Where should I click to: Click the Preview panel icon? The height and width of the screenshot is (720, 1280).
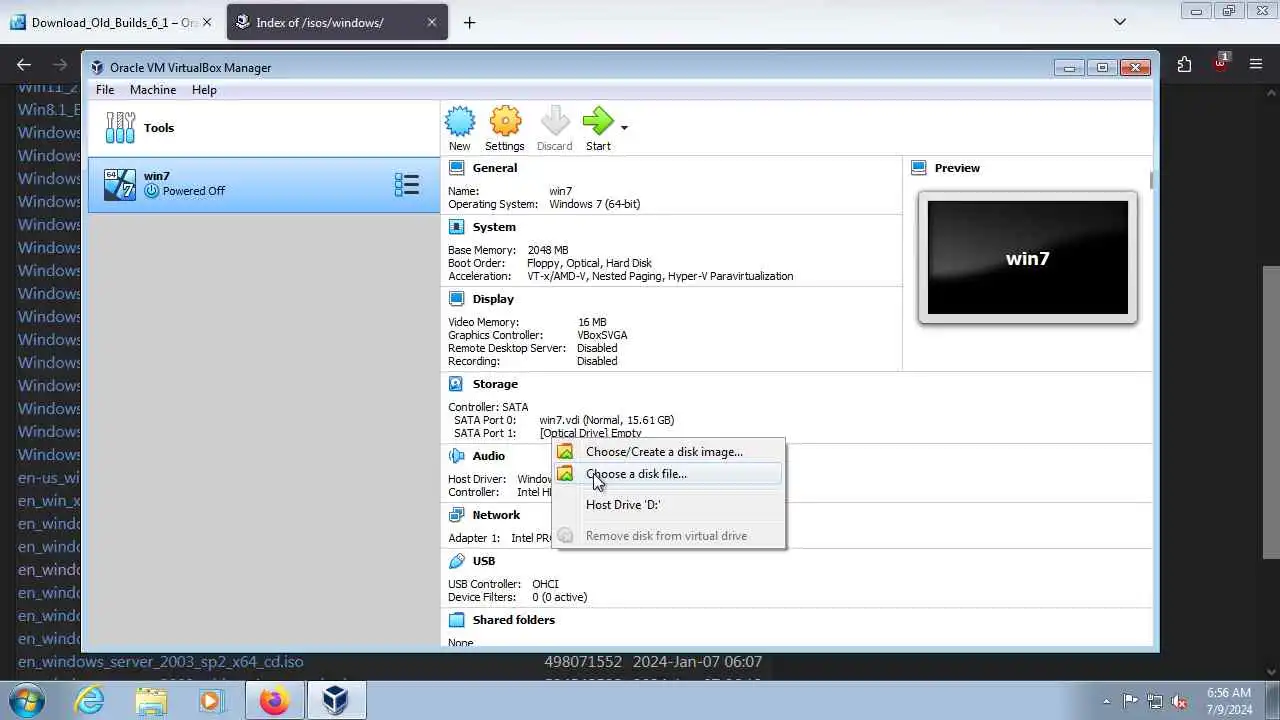point(919,168)
